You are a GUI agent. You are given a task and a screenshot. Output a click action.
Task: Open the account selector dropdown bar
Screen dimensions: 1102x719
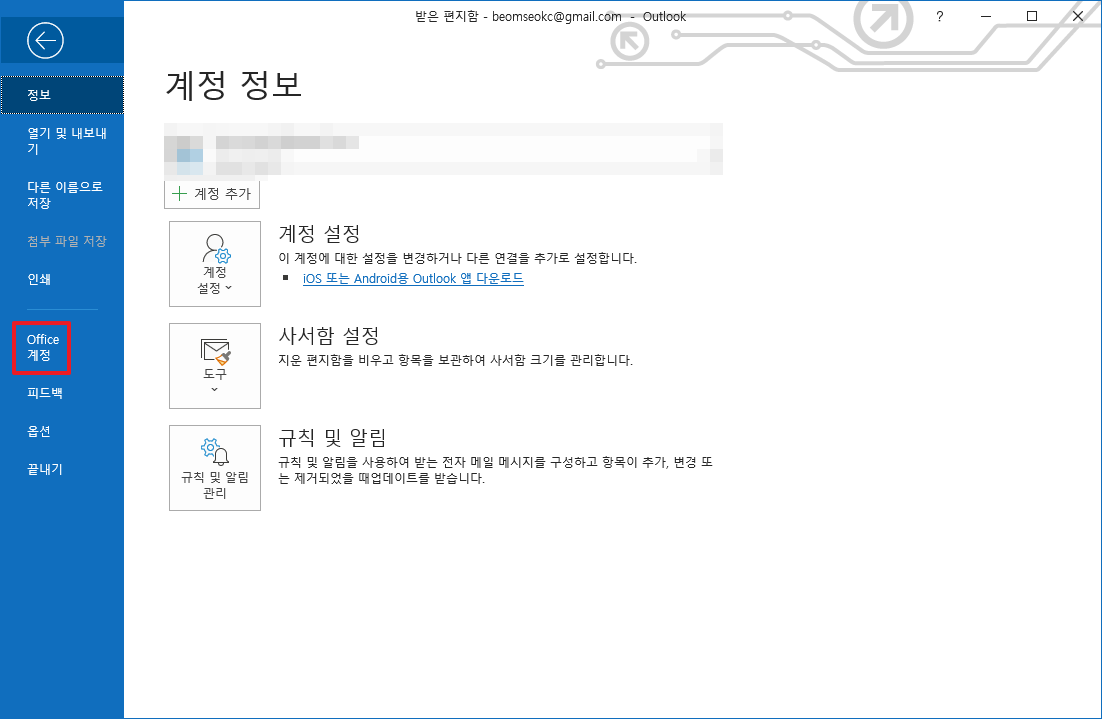[443, 149]
